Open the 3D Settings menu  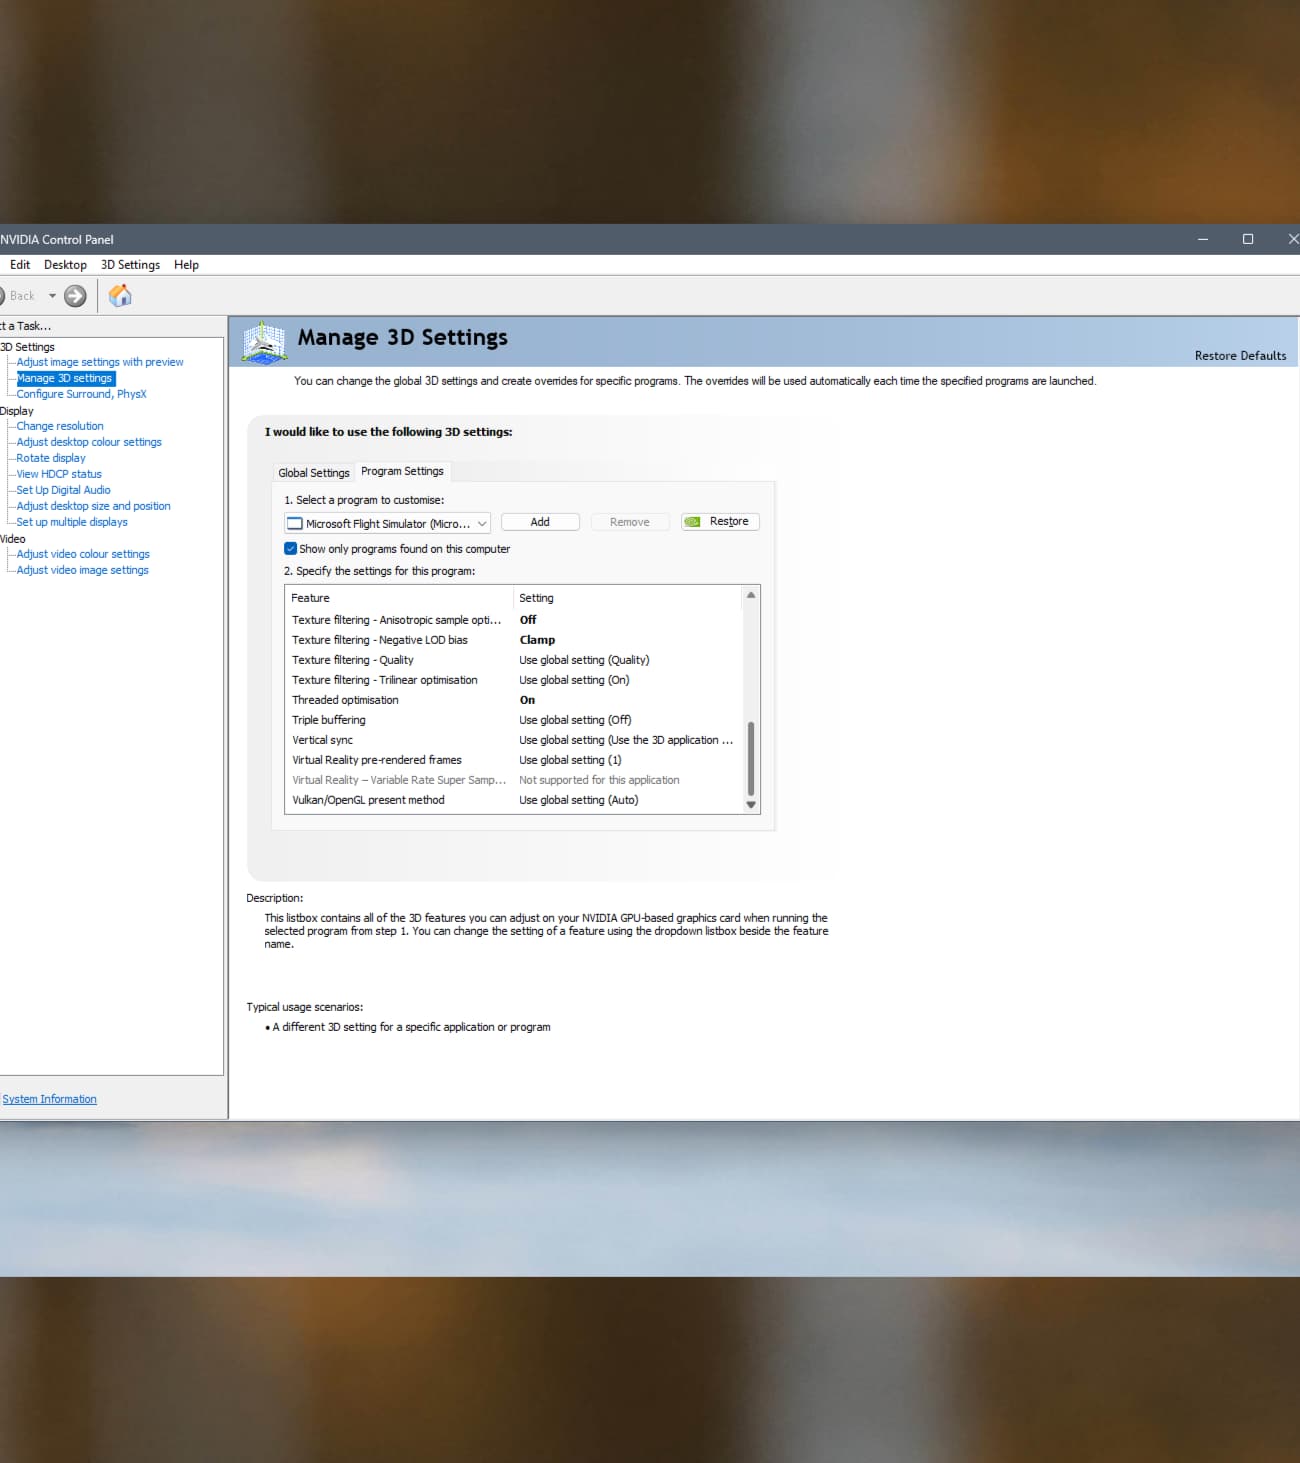(x=130, y=265)
